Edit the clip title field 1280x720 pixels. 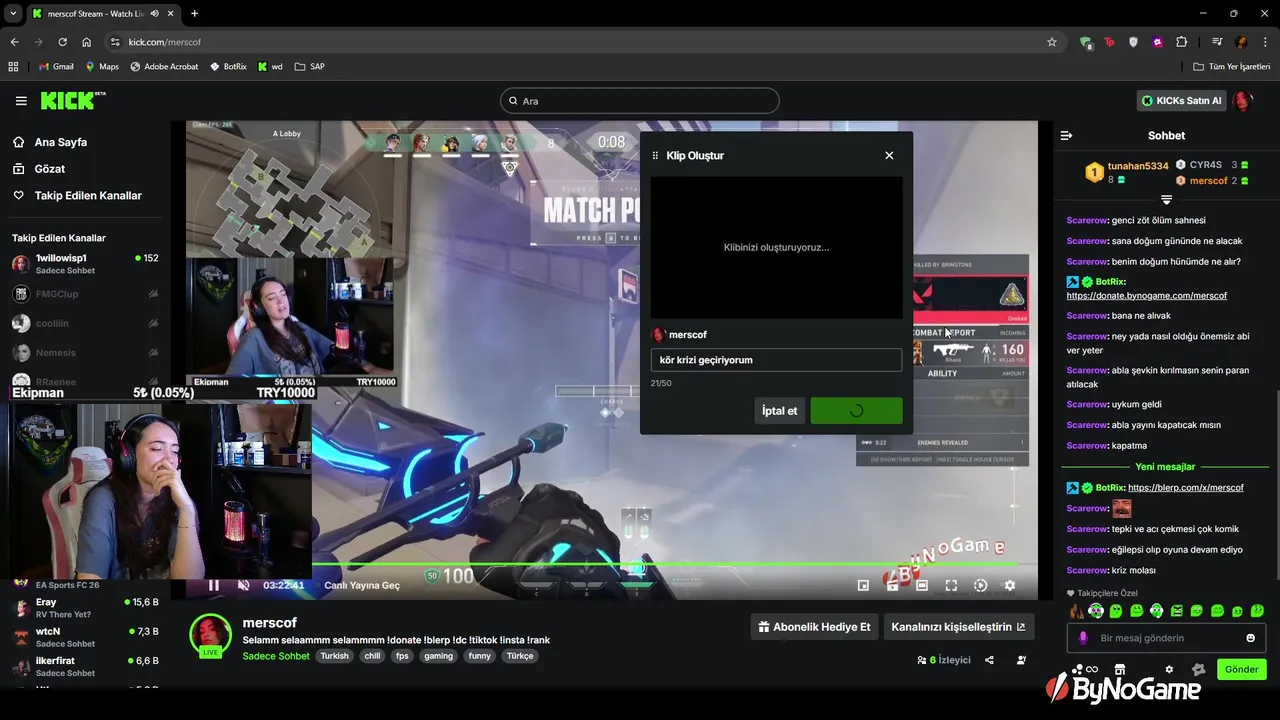pyautogui.click(x=776, y=360)
